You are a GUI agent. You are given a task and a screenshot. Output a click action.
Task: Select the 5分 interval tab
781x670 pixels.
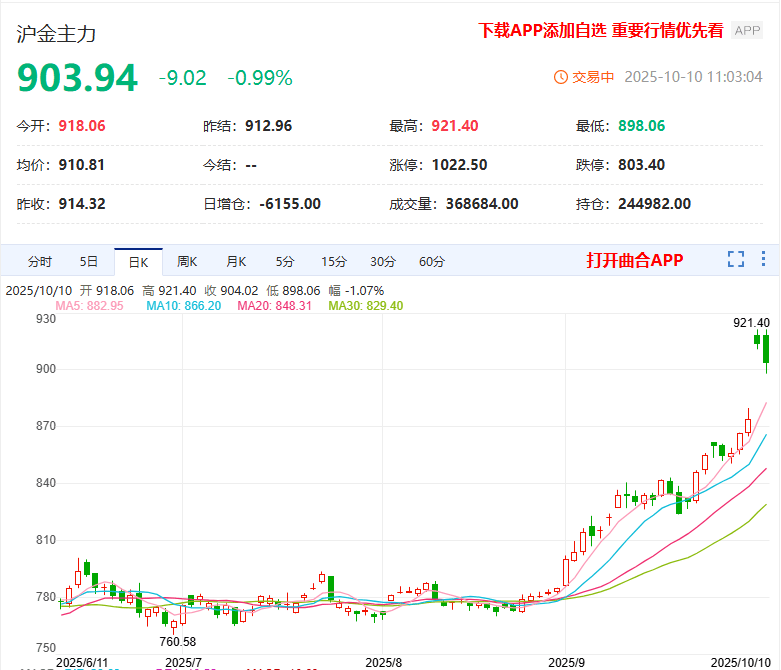click(285, 262)
